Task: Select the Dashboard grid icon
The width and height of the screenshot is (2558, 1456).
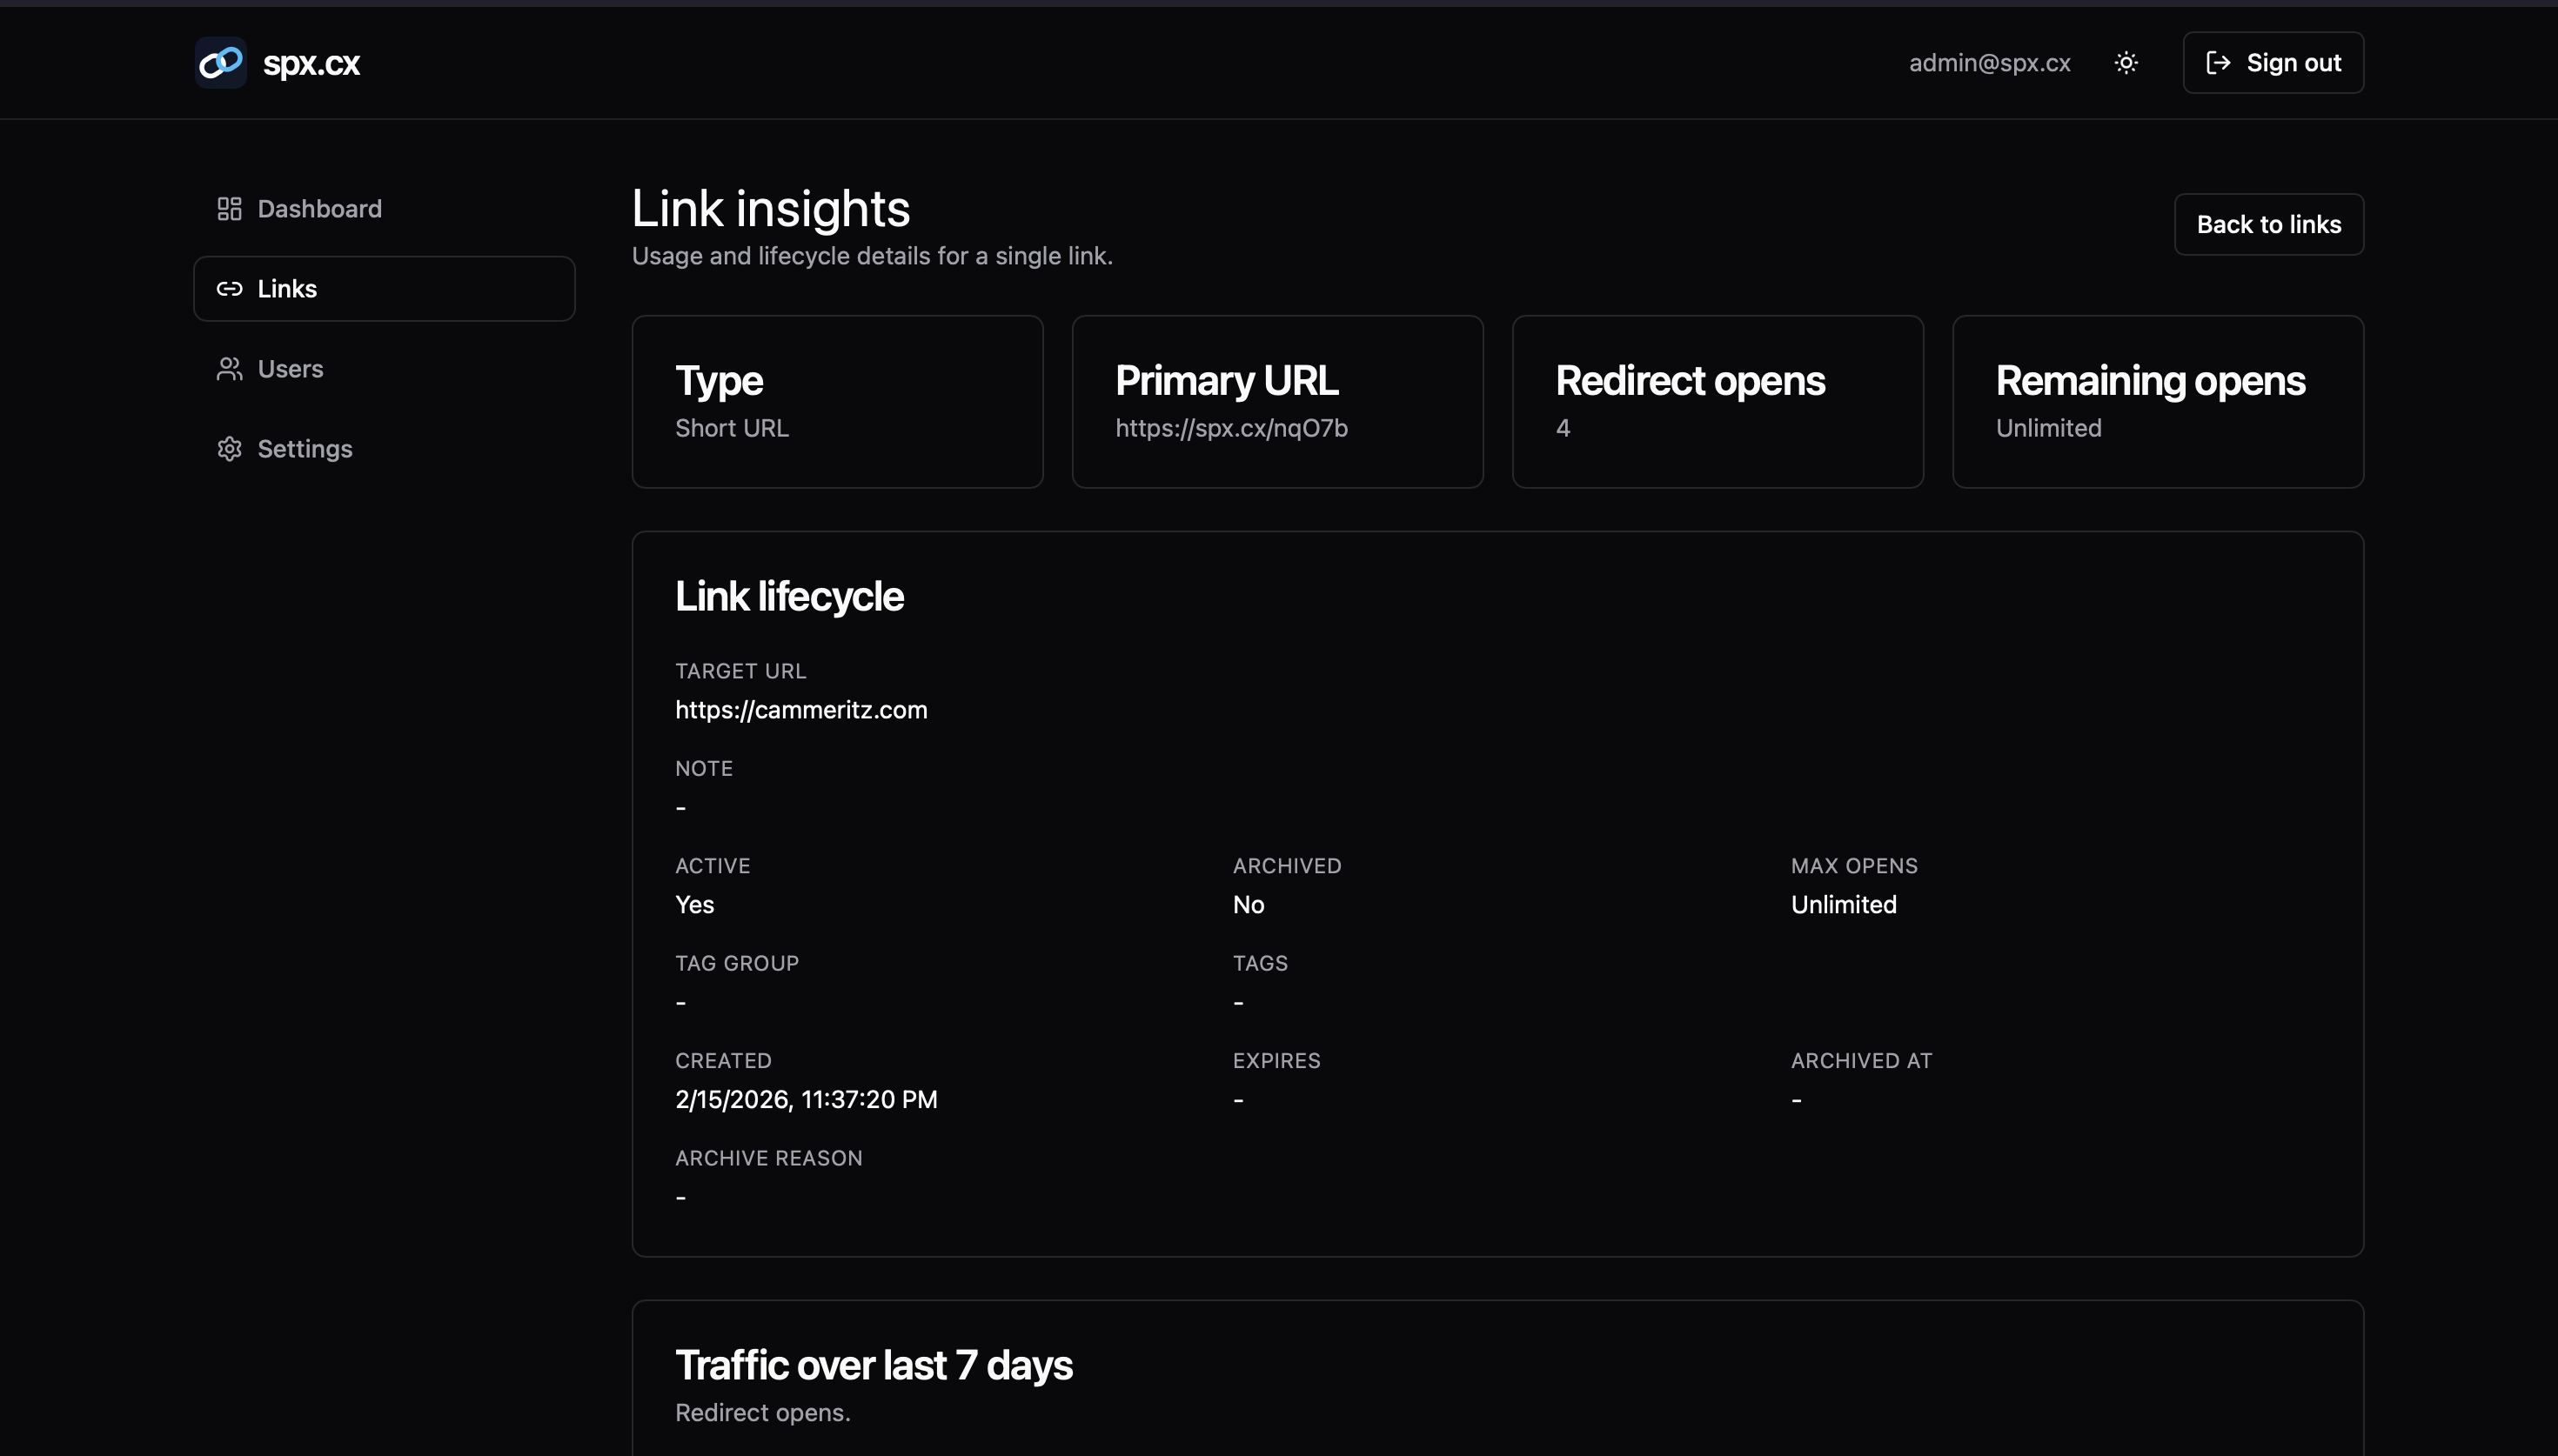Action: (x=229, y=208)
